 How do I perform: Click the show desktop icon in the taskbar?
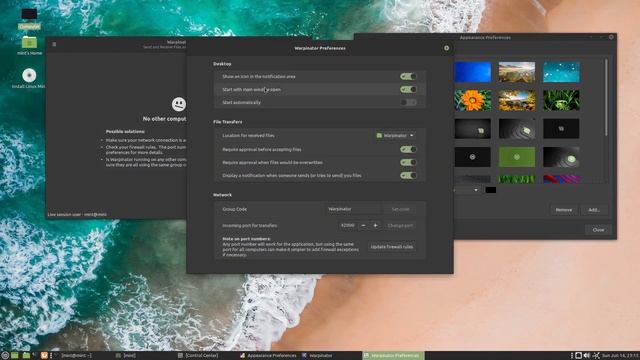[x=15, y=356]
